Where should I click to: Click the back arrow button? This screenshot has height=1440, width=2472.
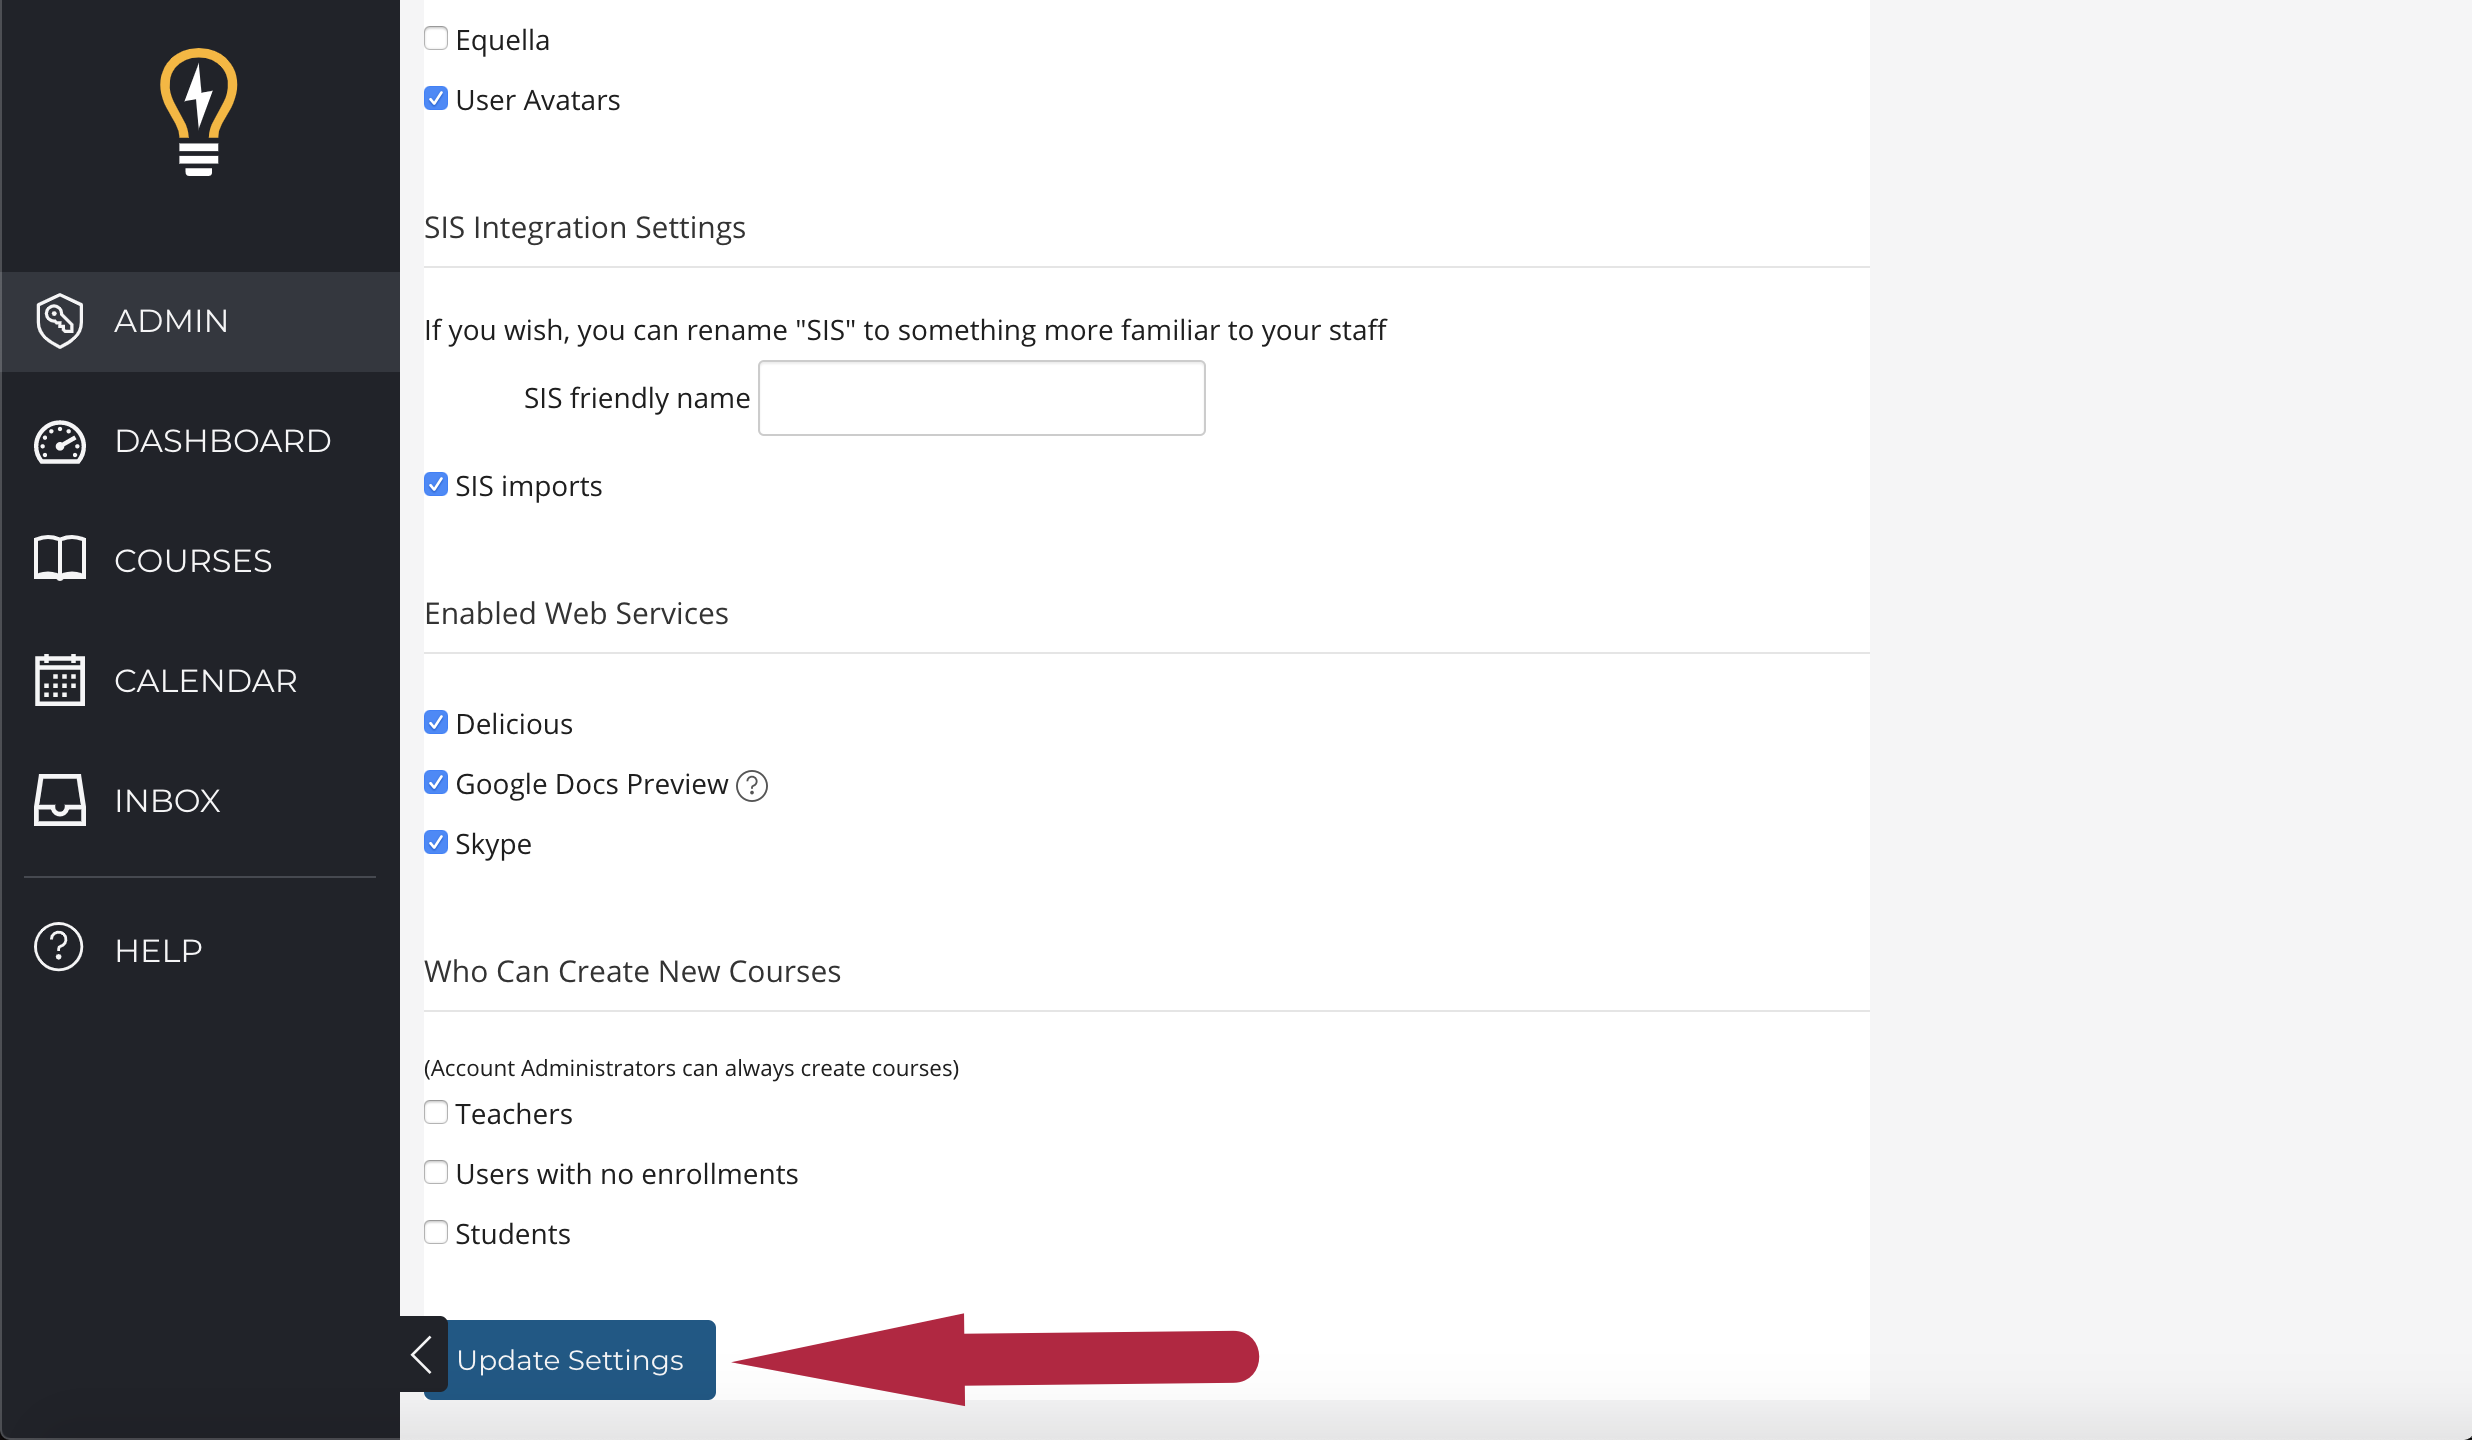pyautogui.click(x=423, y=1356)
